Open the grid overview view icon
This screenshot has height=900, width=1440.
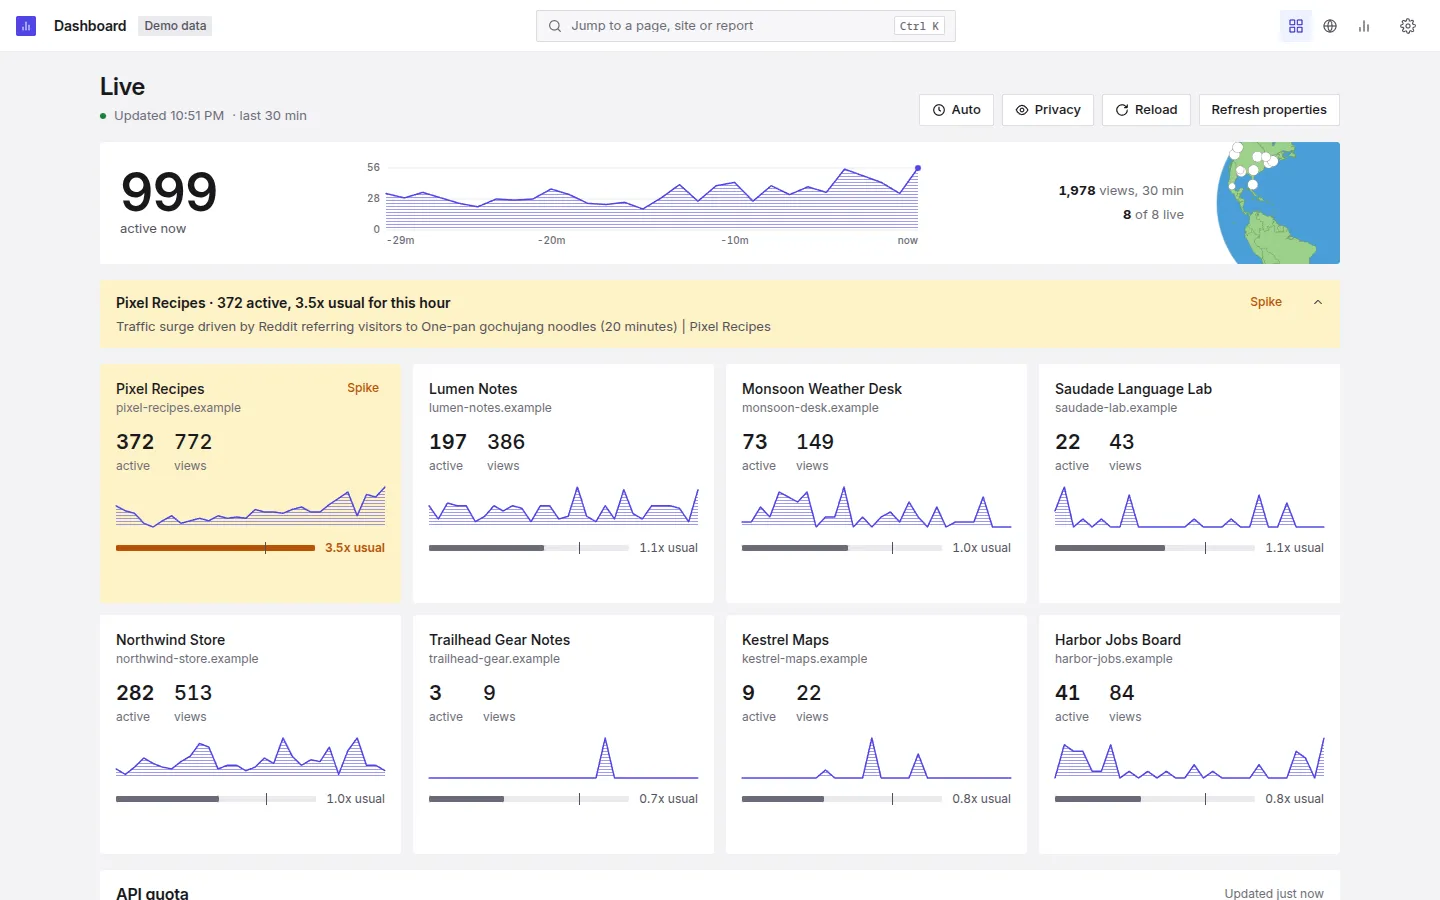click(x=1296, y=26)
